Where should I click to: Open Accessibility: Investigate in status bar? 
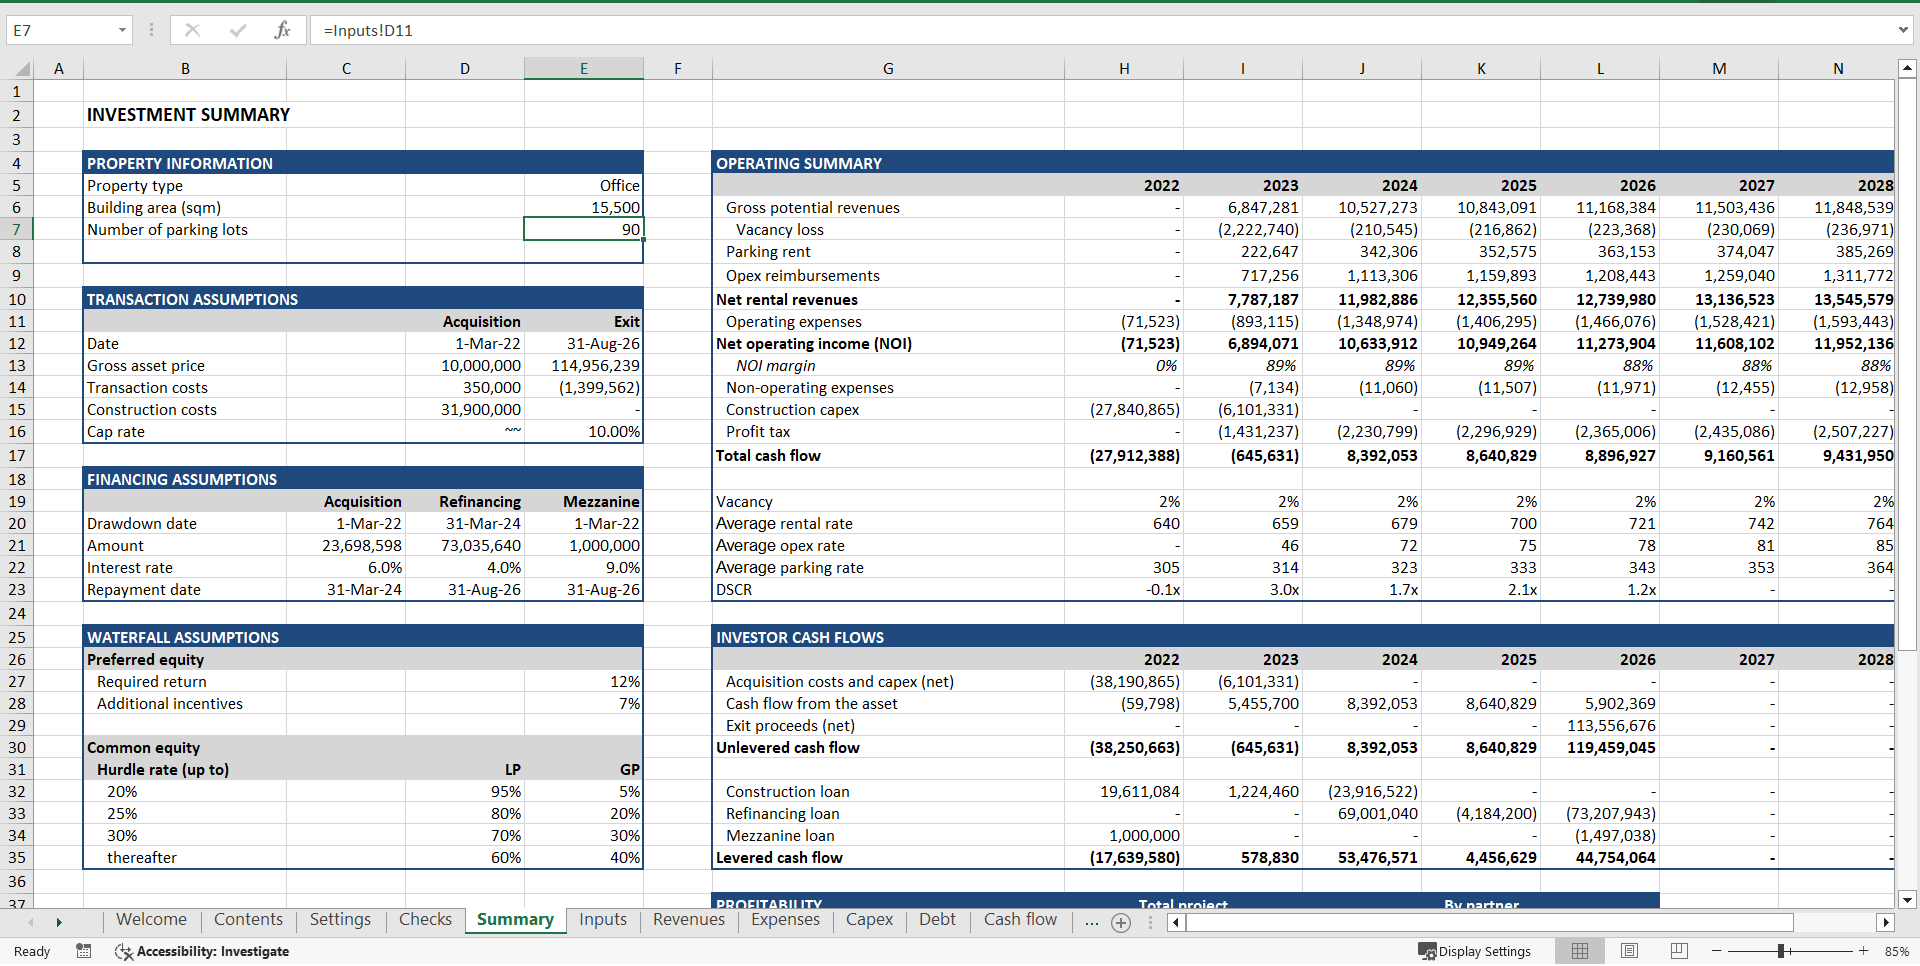(202, 951)
